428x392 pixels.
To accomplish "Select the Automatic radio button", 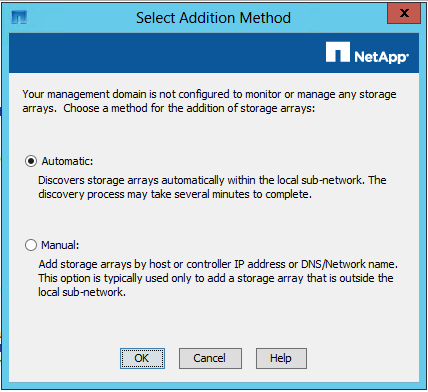I will 31,161.
